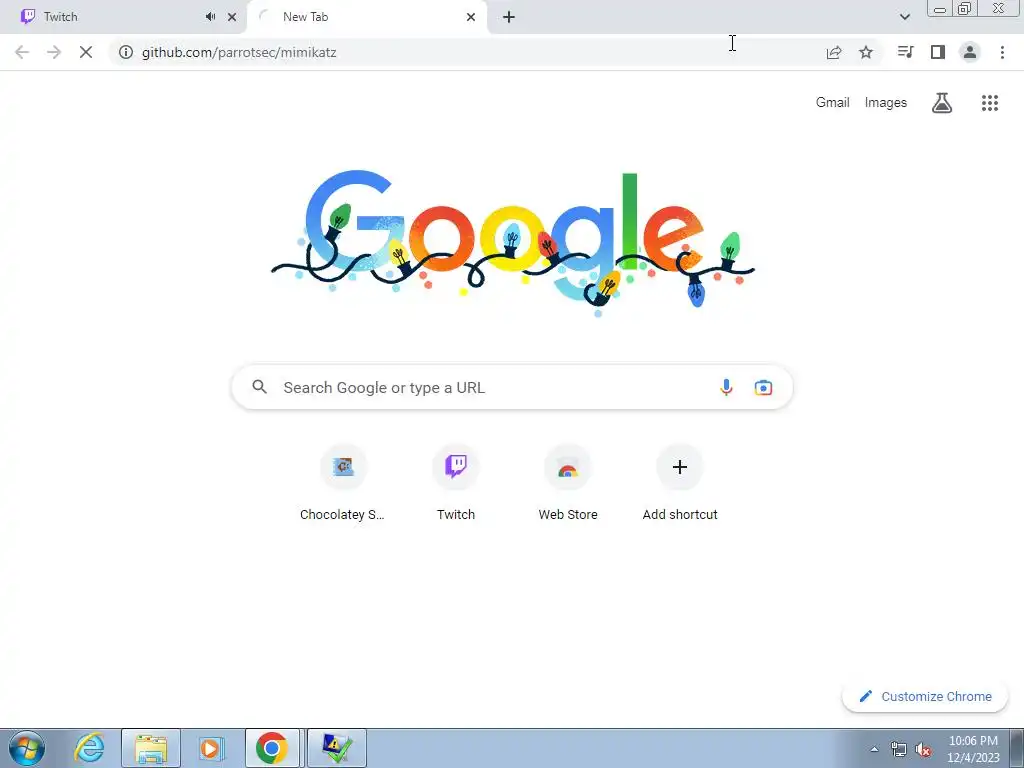The height and width of the screenshot is (768, 1024).
Task: Show hidden tray icons arrow
Action: coord(874,749)
